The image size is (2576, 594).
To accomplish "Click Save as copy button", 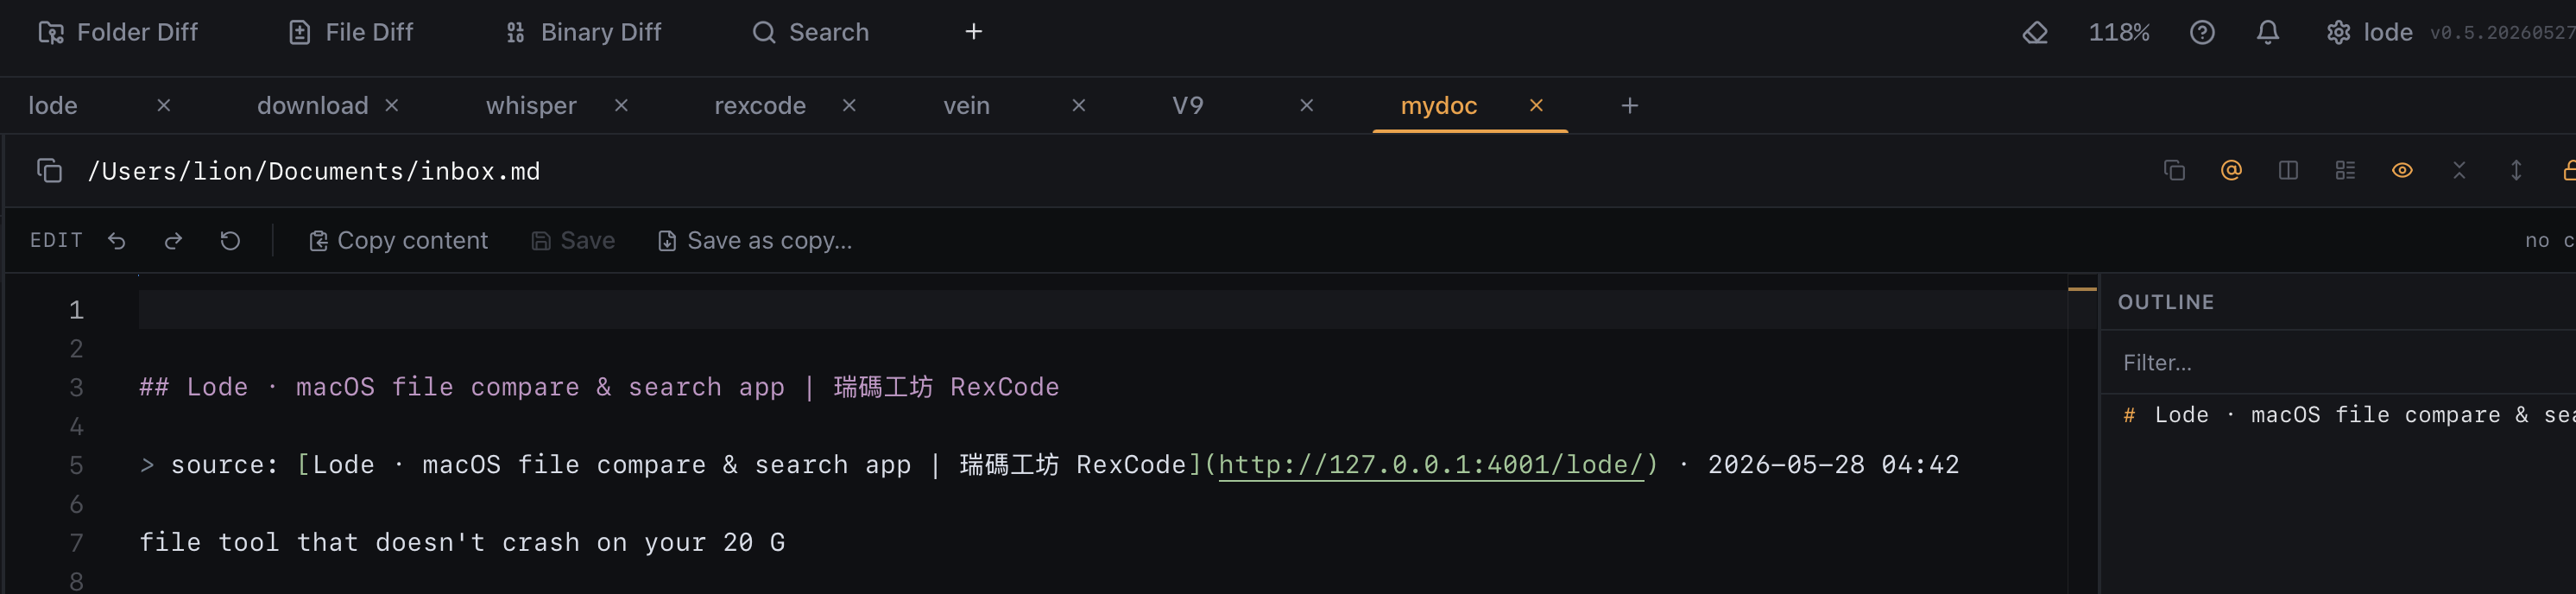I will click(754, 241).
